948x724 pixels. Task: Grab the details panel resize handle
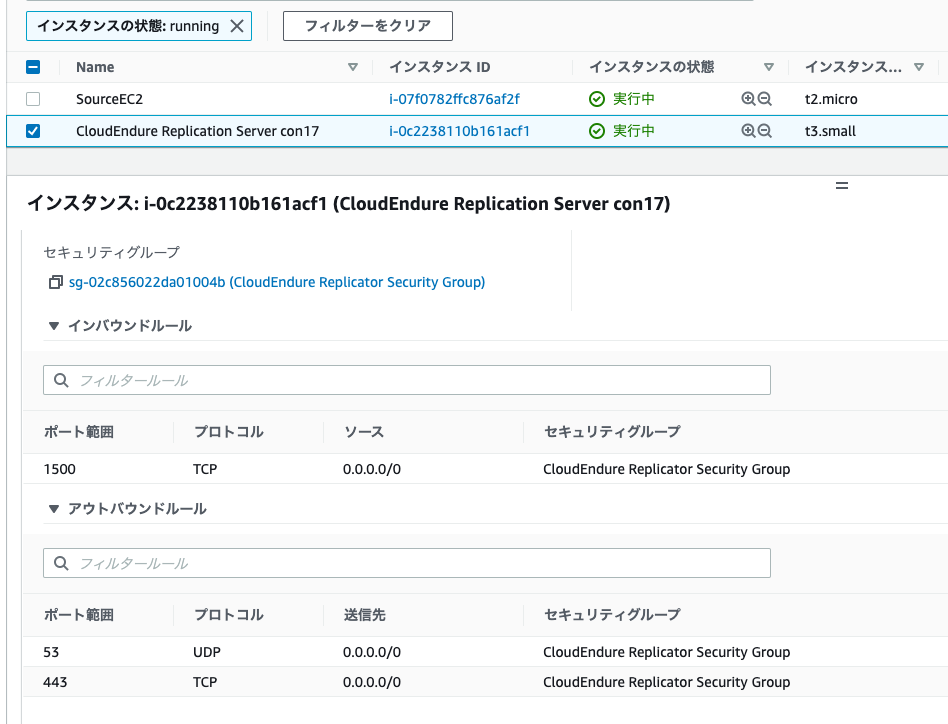coord(842,186)
